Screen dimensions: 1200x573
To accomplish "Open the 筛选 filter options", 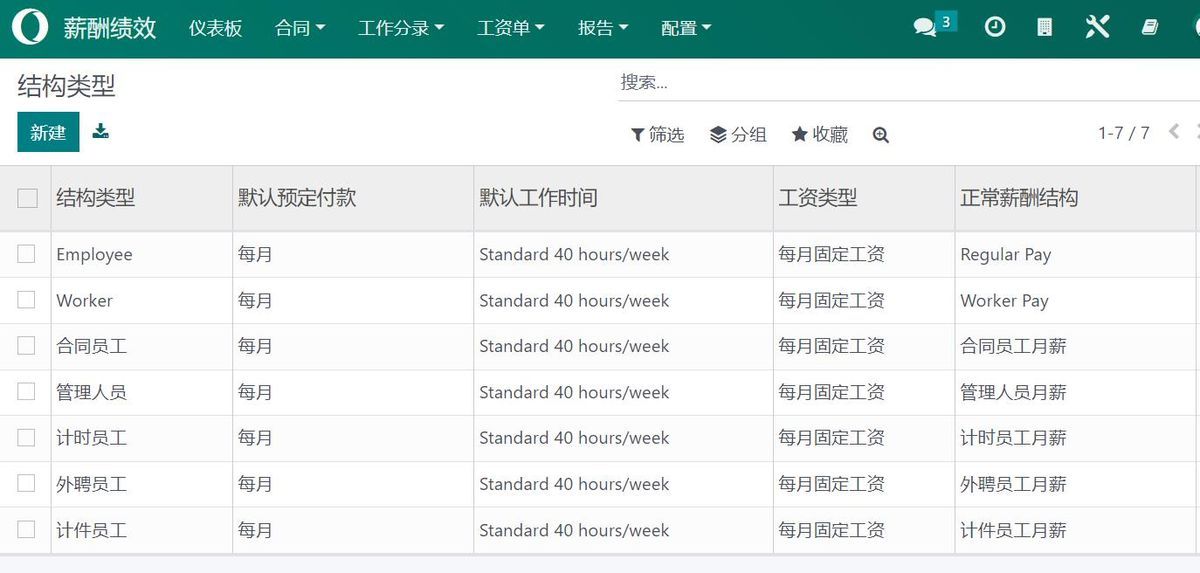I will (657, 134).
